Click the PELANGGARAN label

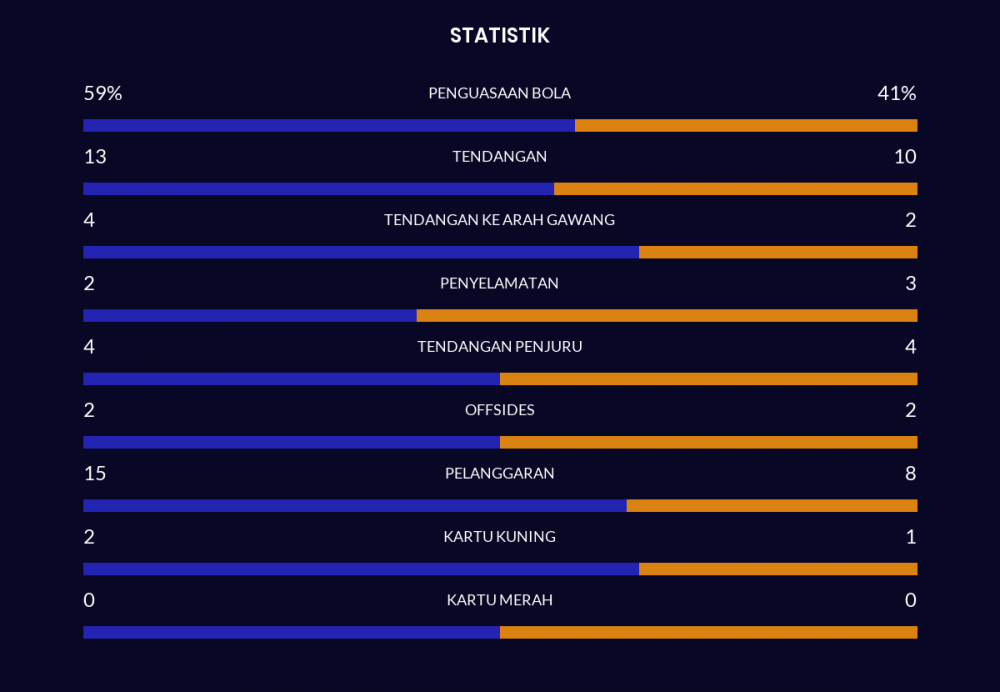click(x=499, y=473)
